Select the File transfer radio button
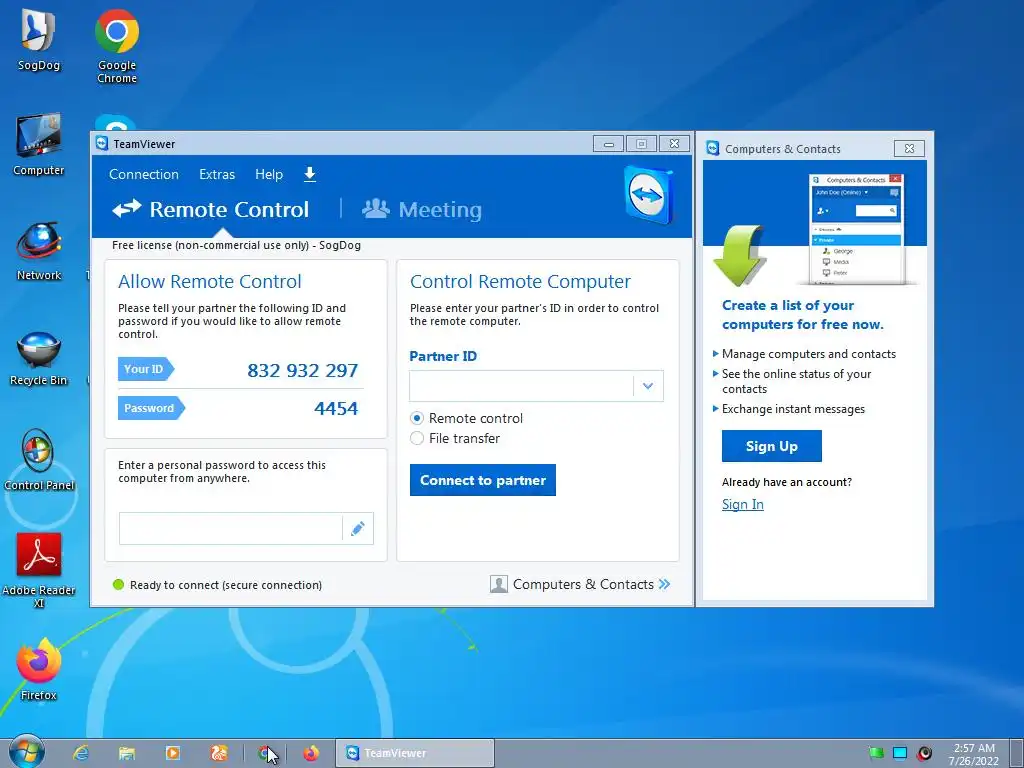 click(x=417, y=438)
